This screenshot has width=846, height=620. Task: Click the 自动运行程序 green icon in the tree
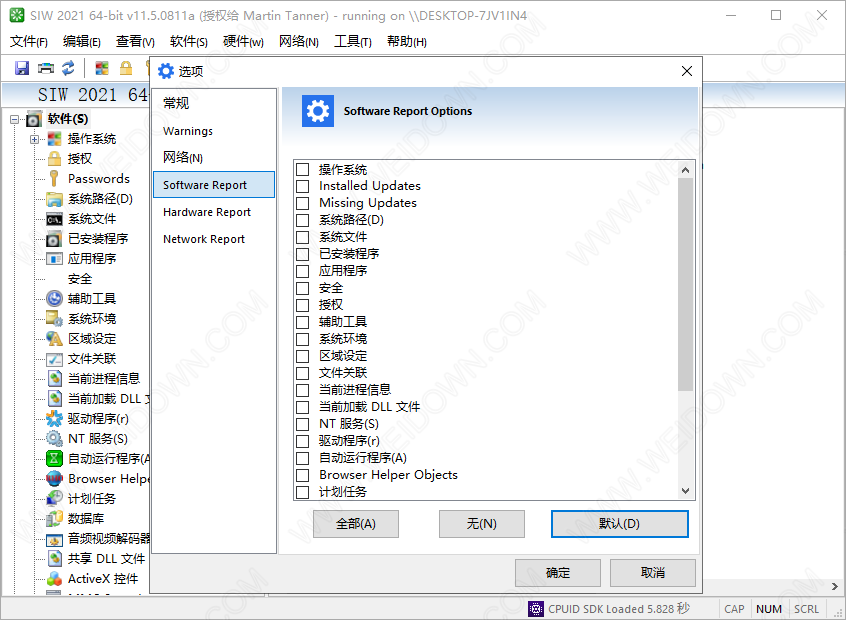[54, 459]
